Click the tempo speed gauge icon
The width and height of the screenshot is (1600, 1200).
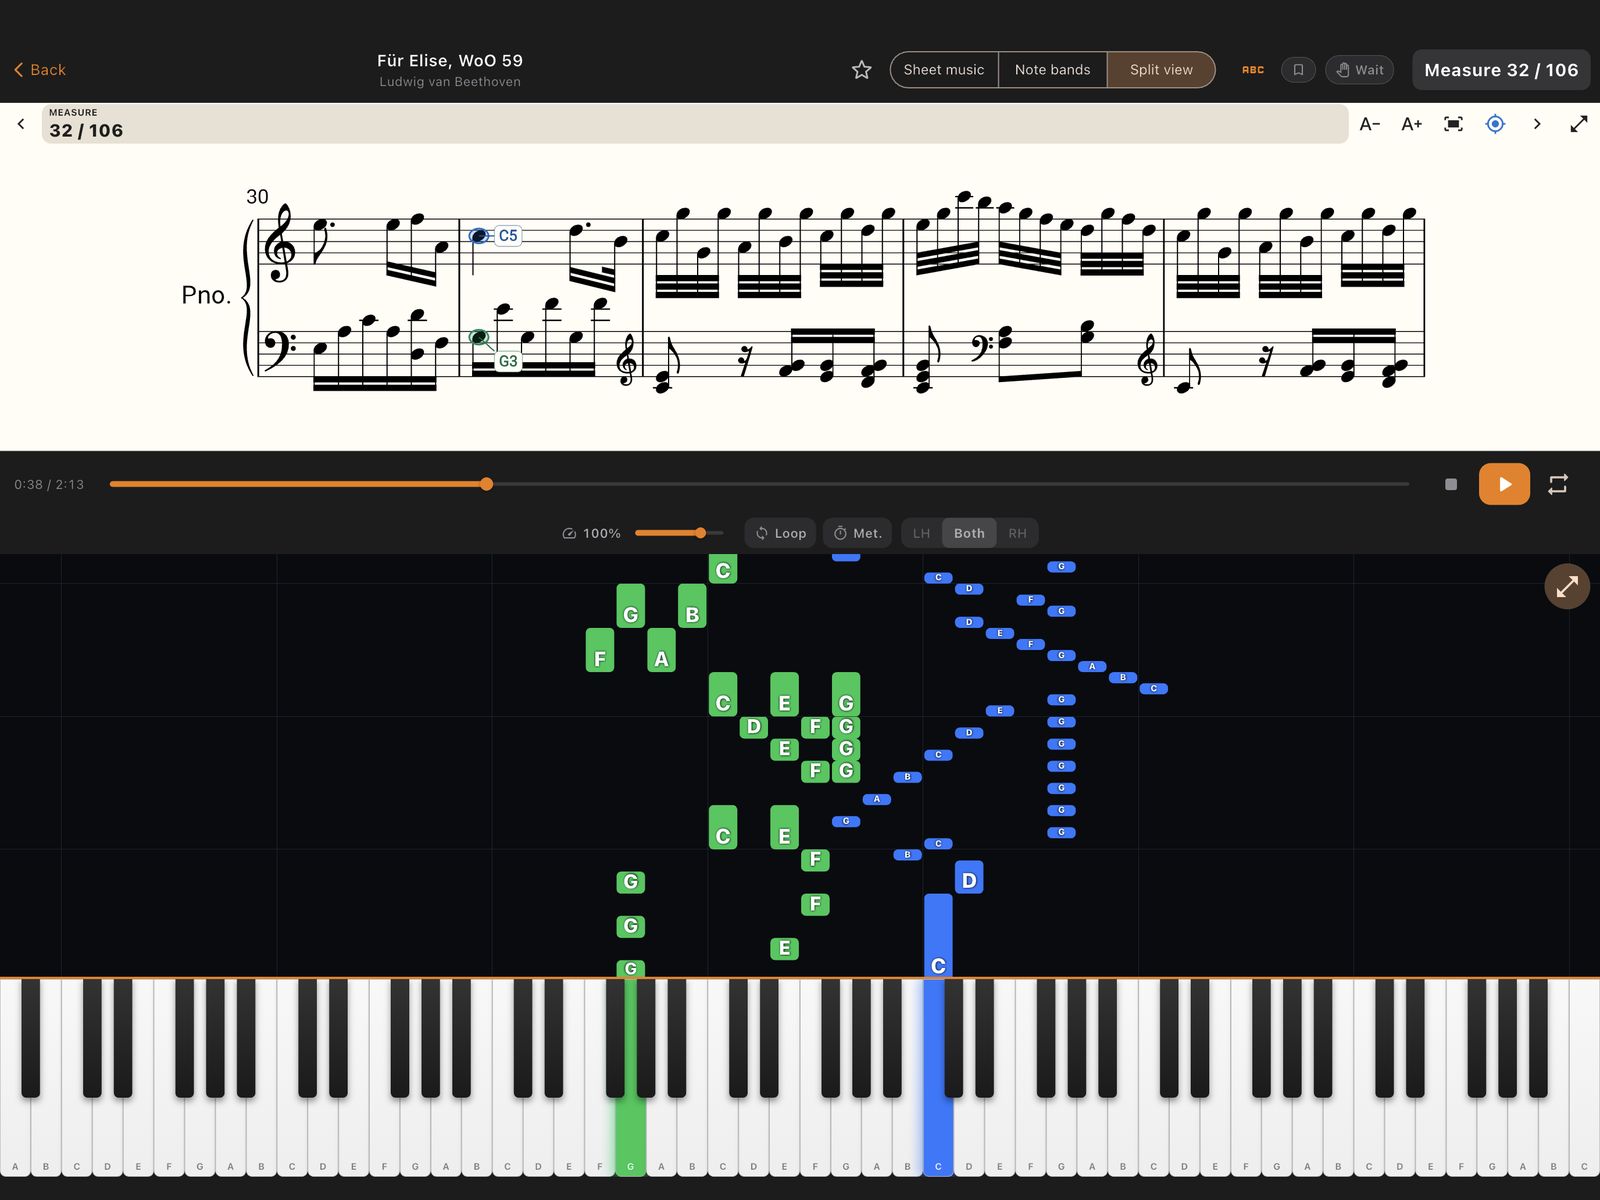[569, 534]
